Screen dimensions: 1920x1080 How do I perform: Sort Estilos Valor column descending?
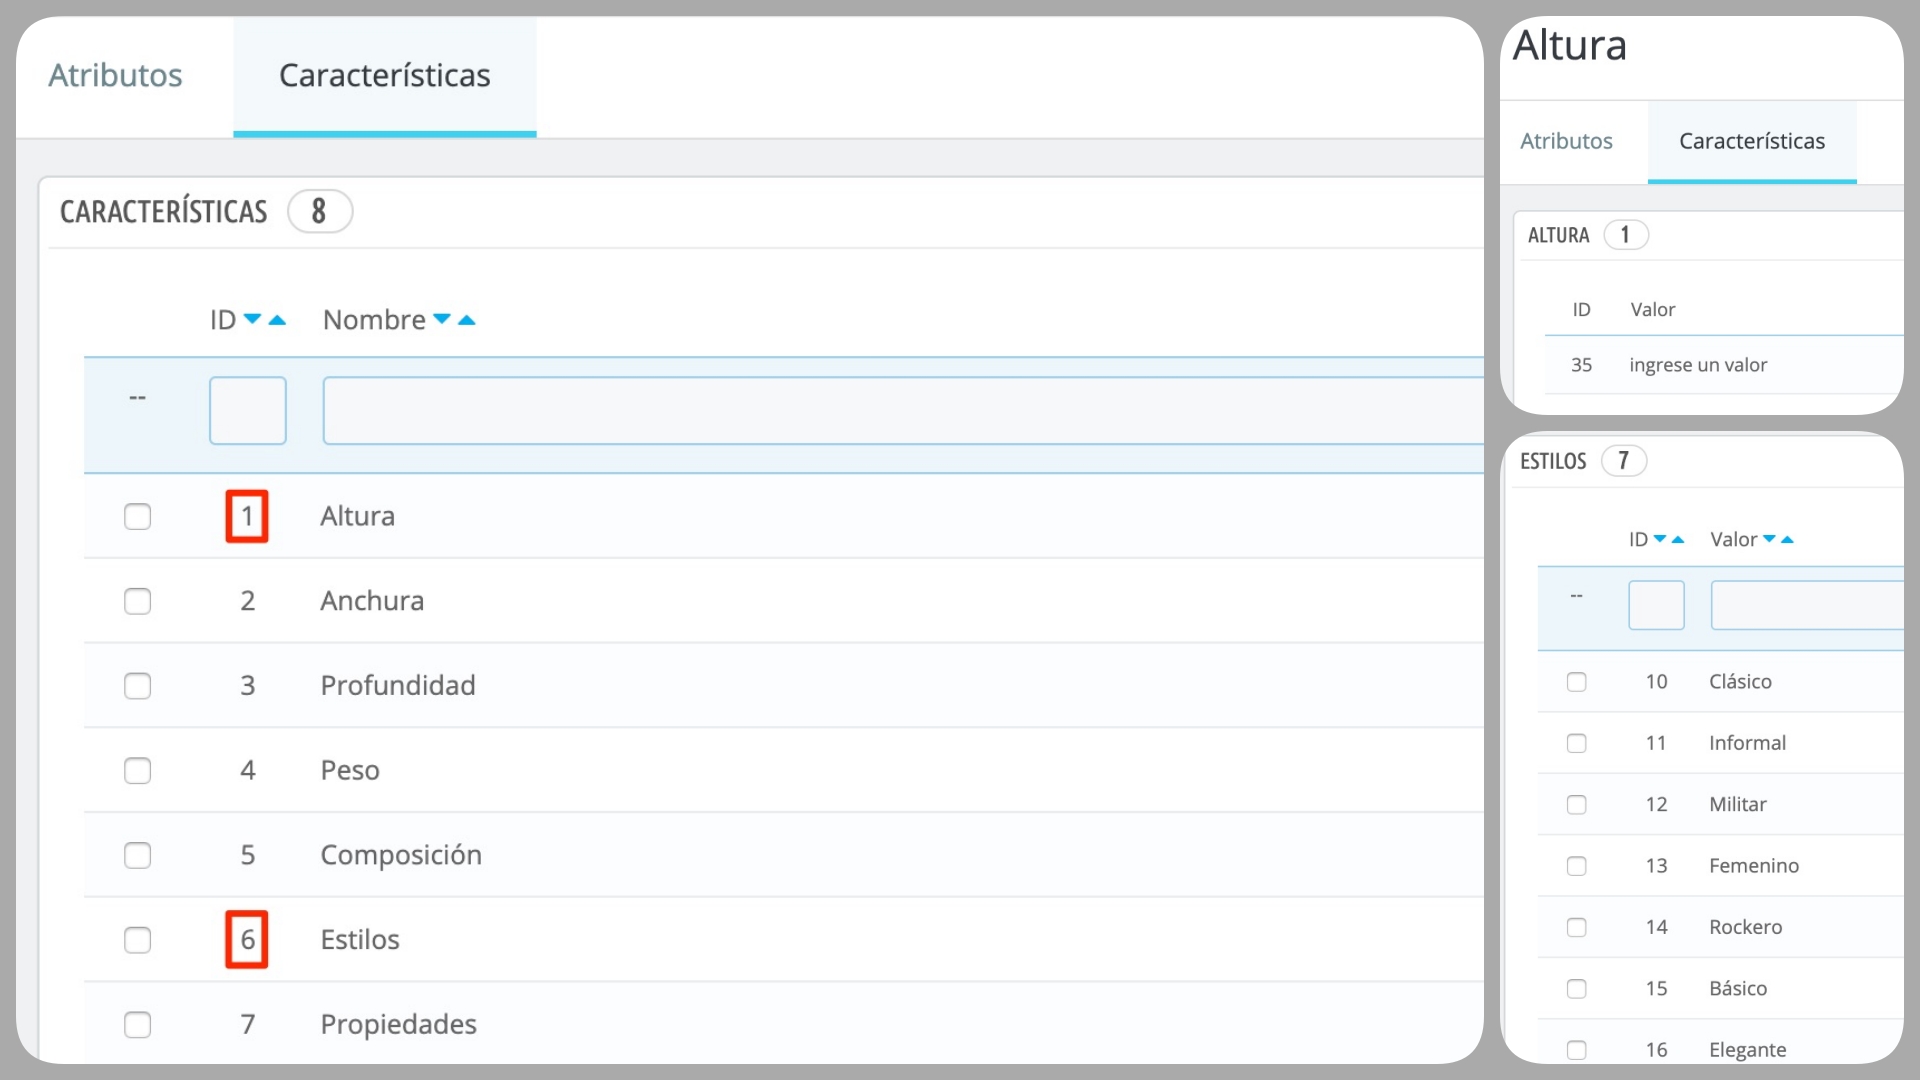pyautogui.click(x=1769, y=539)
